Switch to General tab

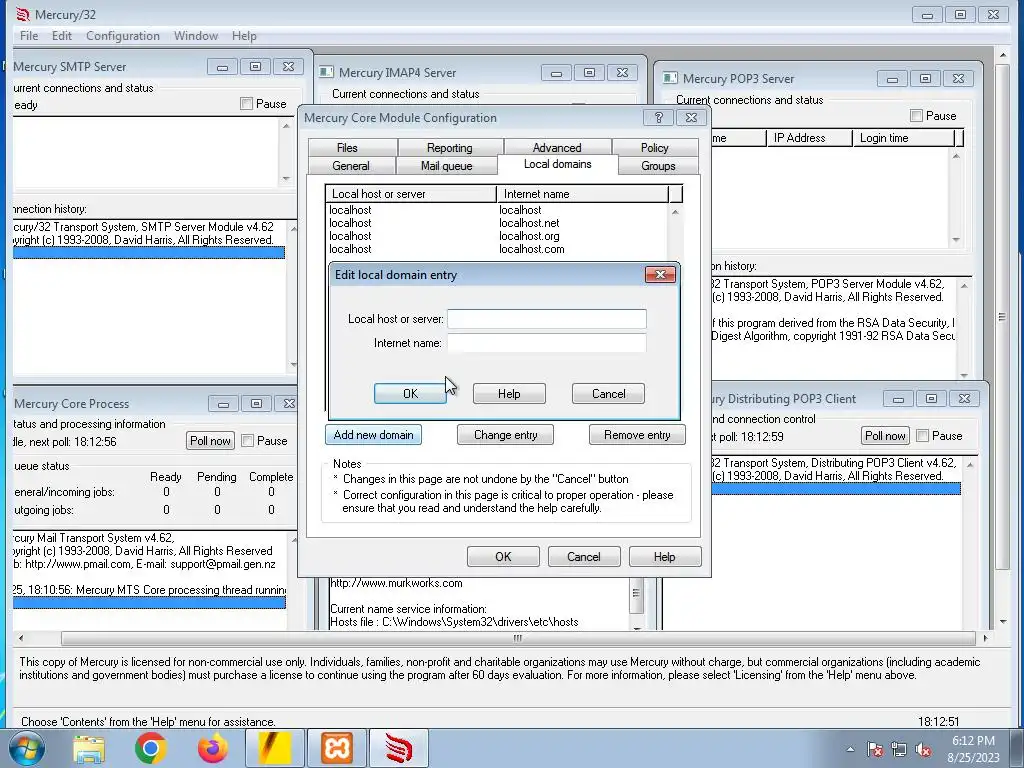point(351,166)
